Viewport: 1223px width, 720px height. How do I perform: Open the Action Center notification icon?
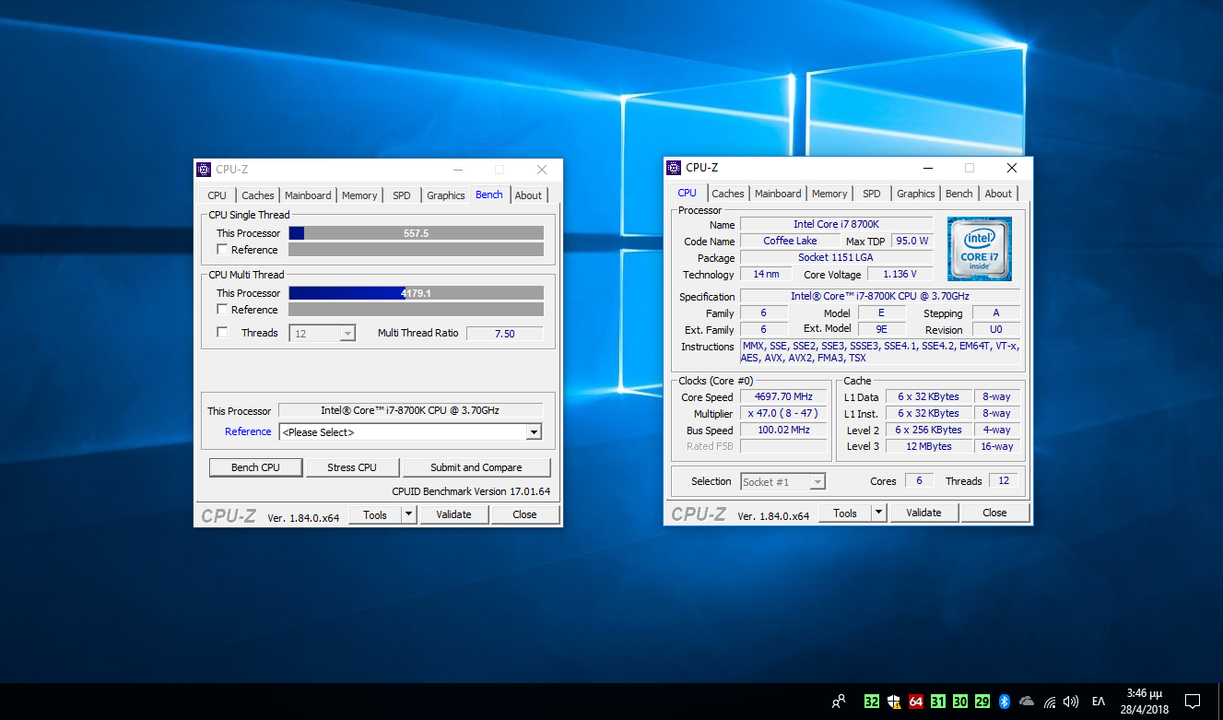click(x=1192, y=701)
